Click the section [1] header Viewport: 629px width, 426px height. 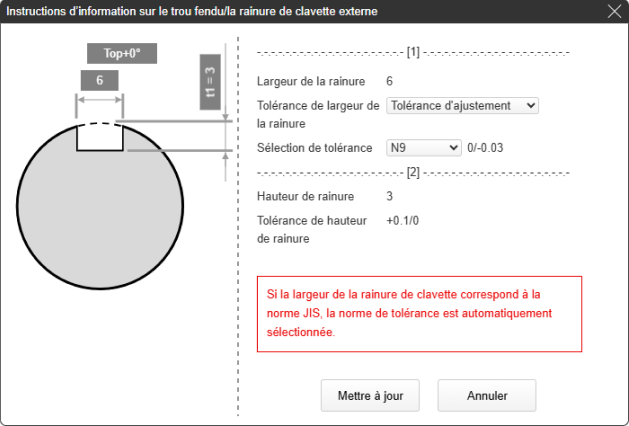click(413, 52)
